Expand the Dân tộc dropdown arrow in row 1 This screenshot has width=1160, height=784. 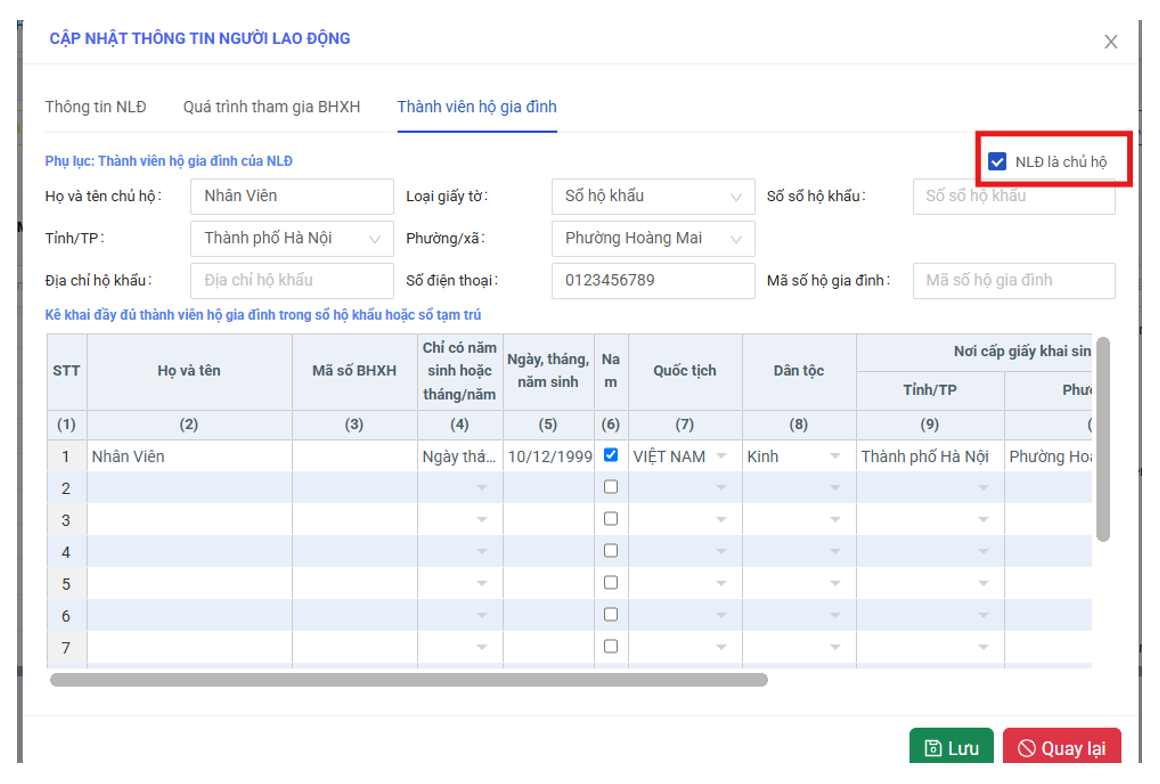835,457
